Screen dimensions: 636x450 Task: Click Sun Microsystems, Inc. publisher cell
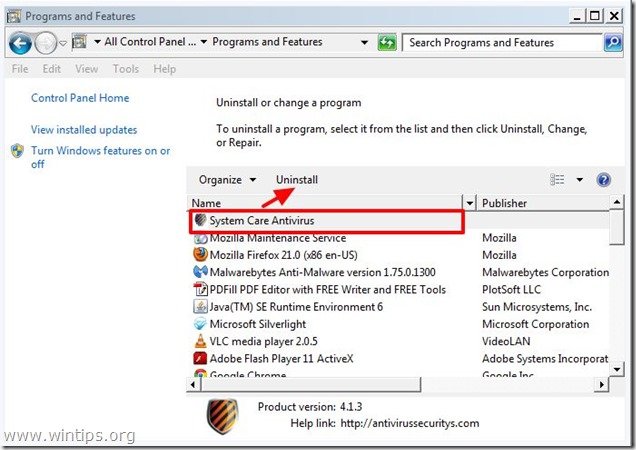click(537, 307)
